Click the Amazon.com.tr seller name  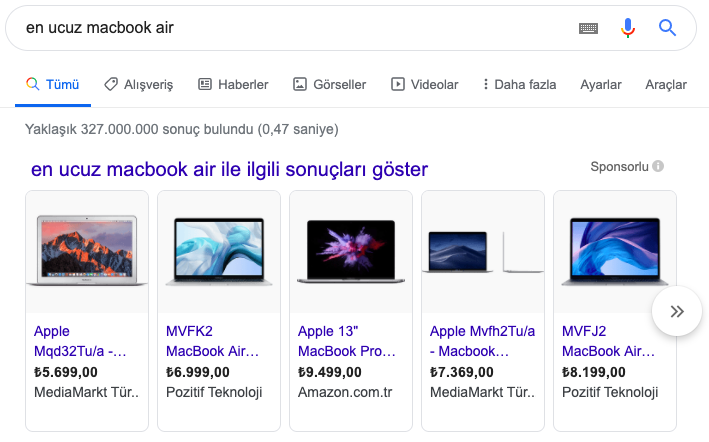[345, 392]
